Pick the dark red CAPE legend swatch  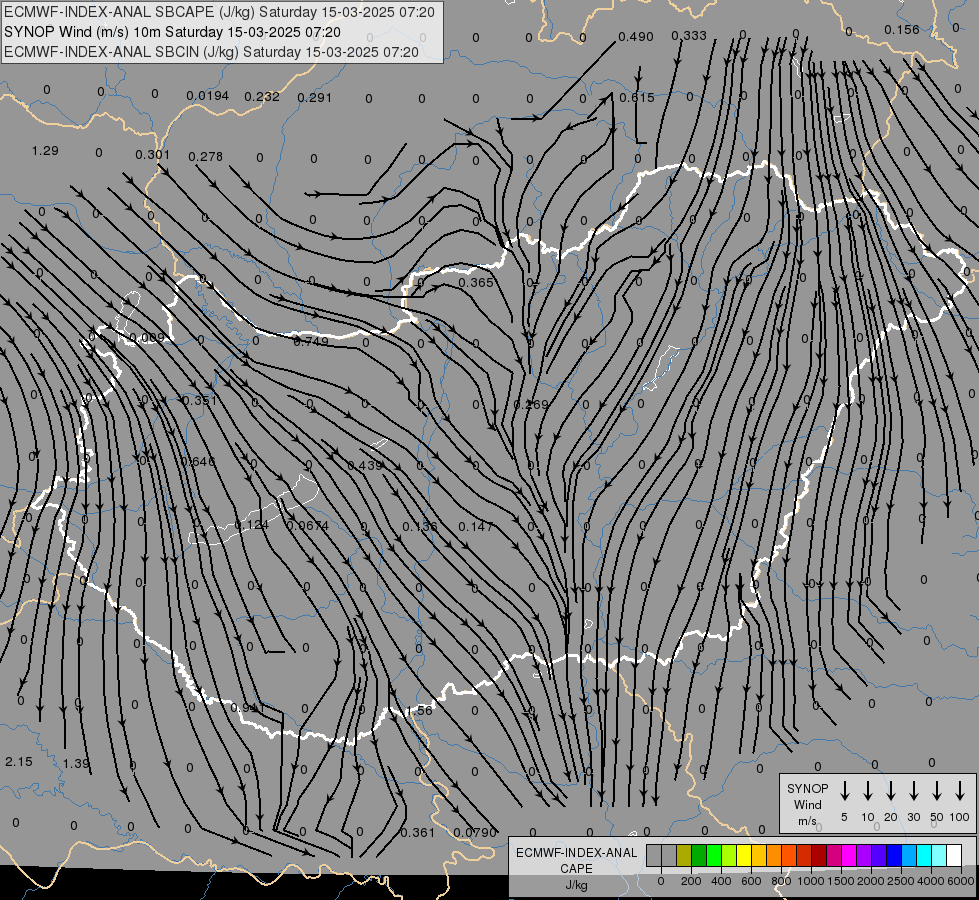(x=819, y=856)
